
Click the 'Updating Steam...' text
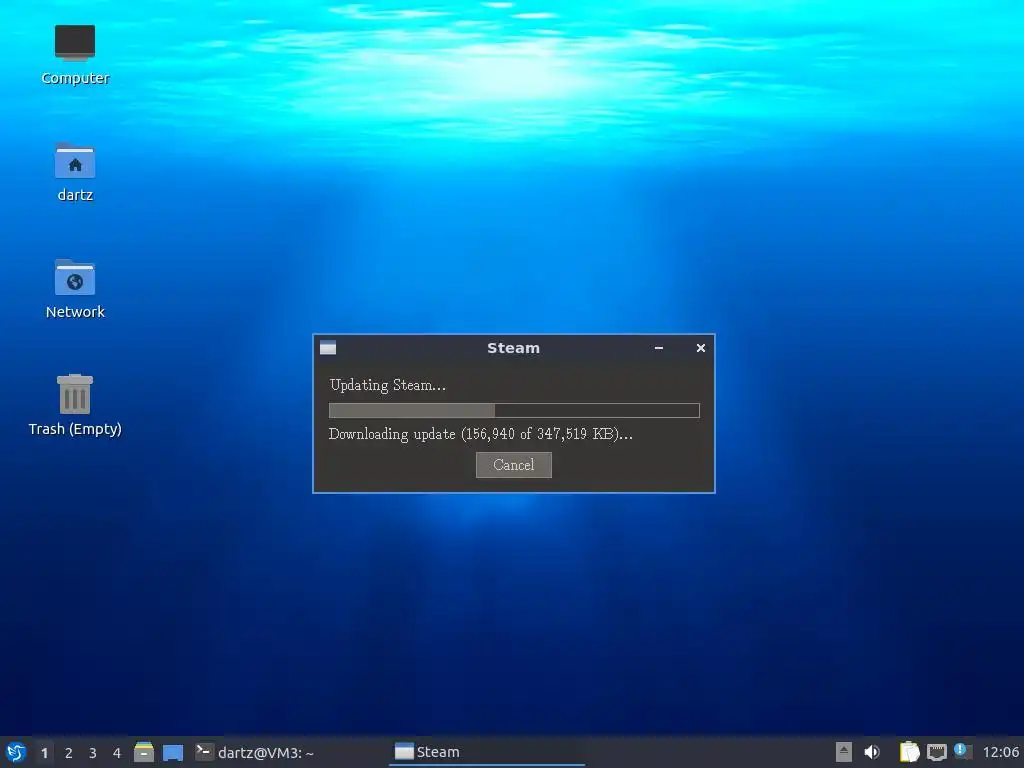click(388, 385)
